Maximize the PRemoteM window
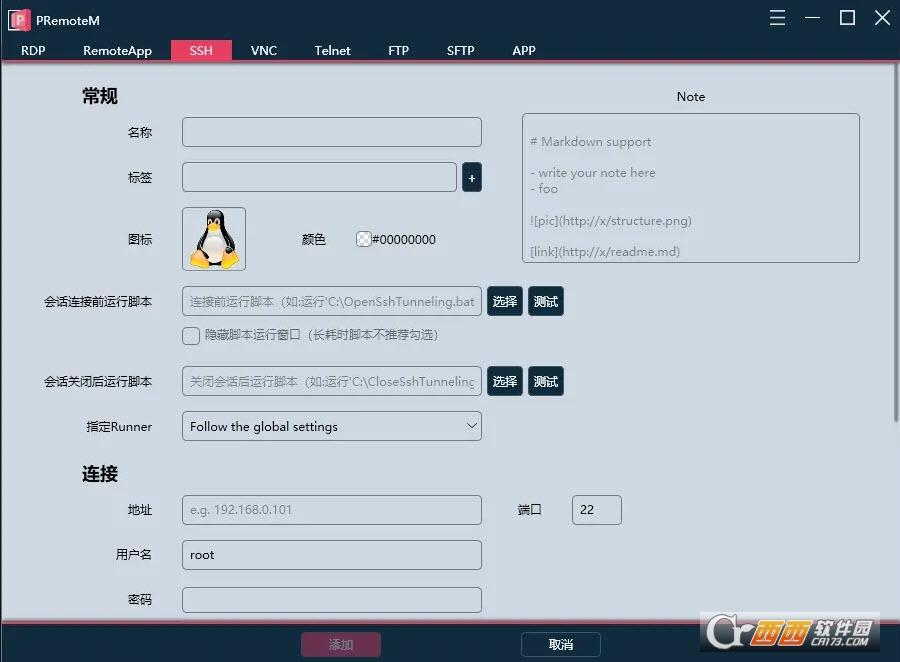This screenshot has width=900, height=662. (847, 18)
